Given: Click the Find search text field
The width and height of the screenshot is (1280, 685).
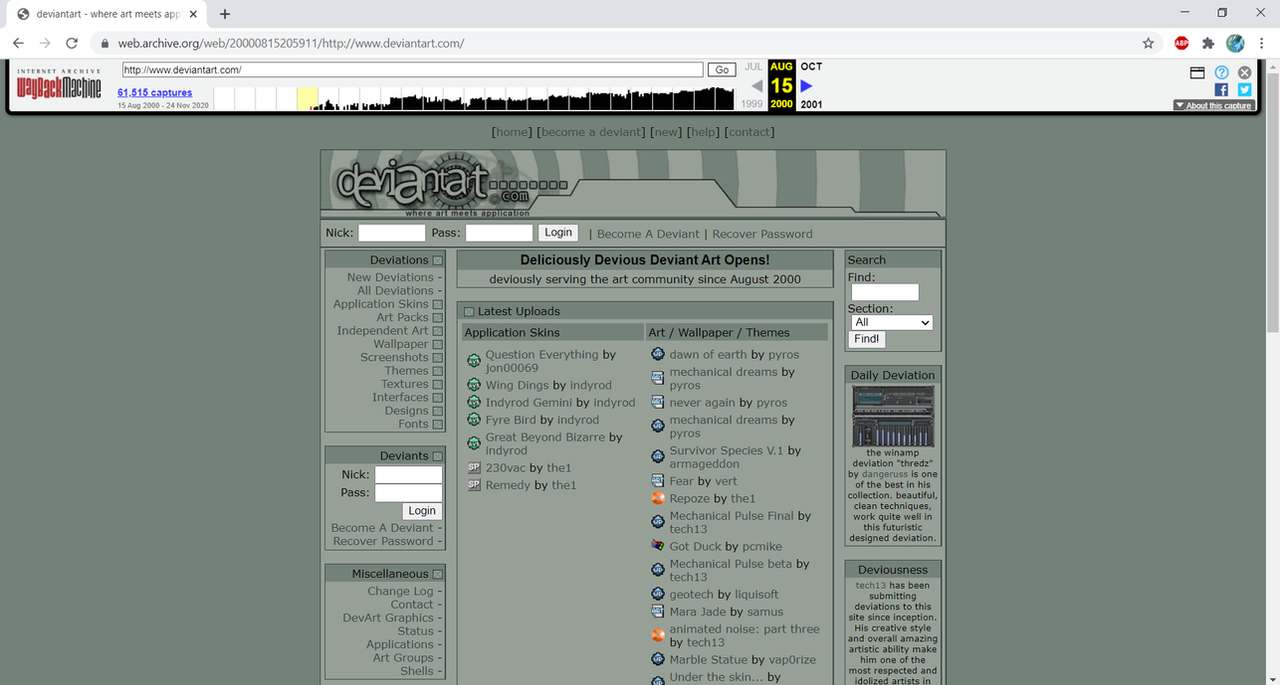Looking at the screenshot, I should 885,292.
